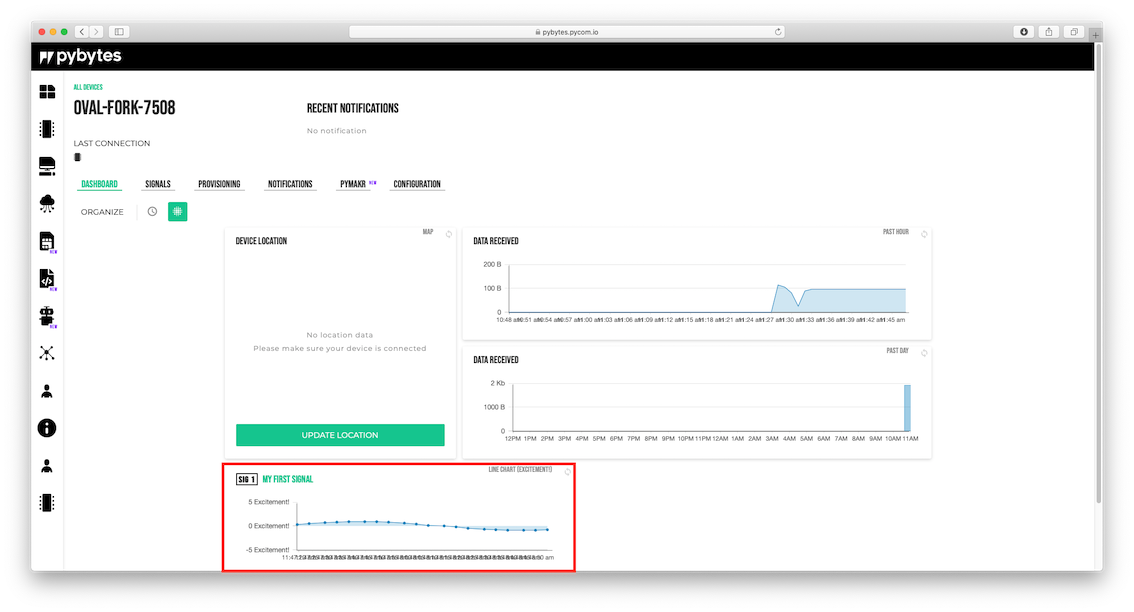Click the Update Location button

[x=340, y=435]
